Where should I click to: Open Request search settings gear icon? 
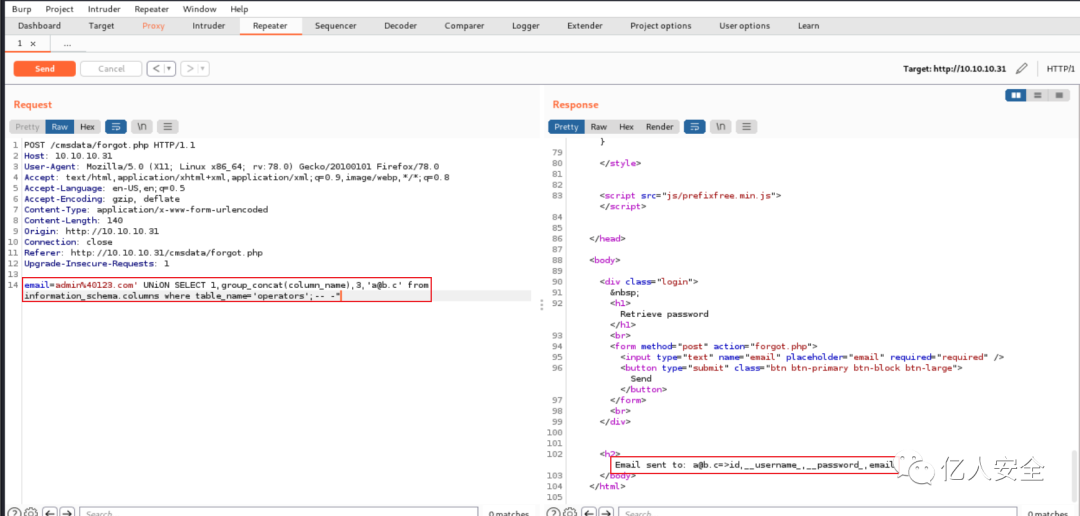point(30,513)
